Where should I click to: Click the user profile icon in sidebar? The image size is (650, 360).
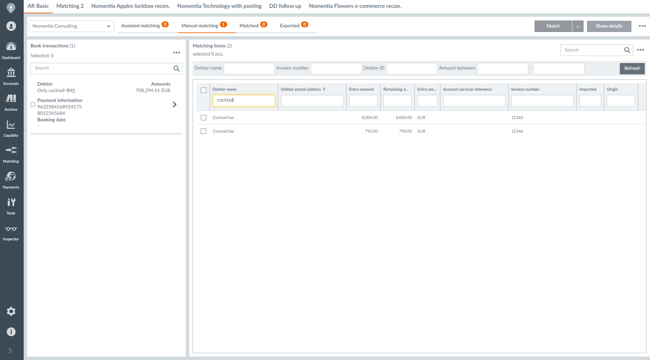pyautogui.click(x=11, y=26)
